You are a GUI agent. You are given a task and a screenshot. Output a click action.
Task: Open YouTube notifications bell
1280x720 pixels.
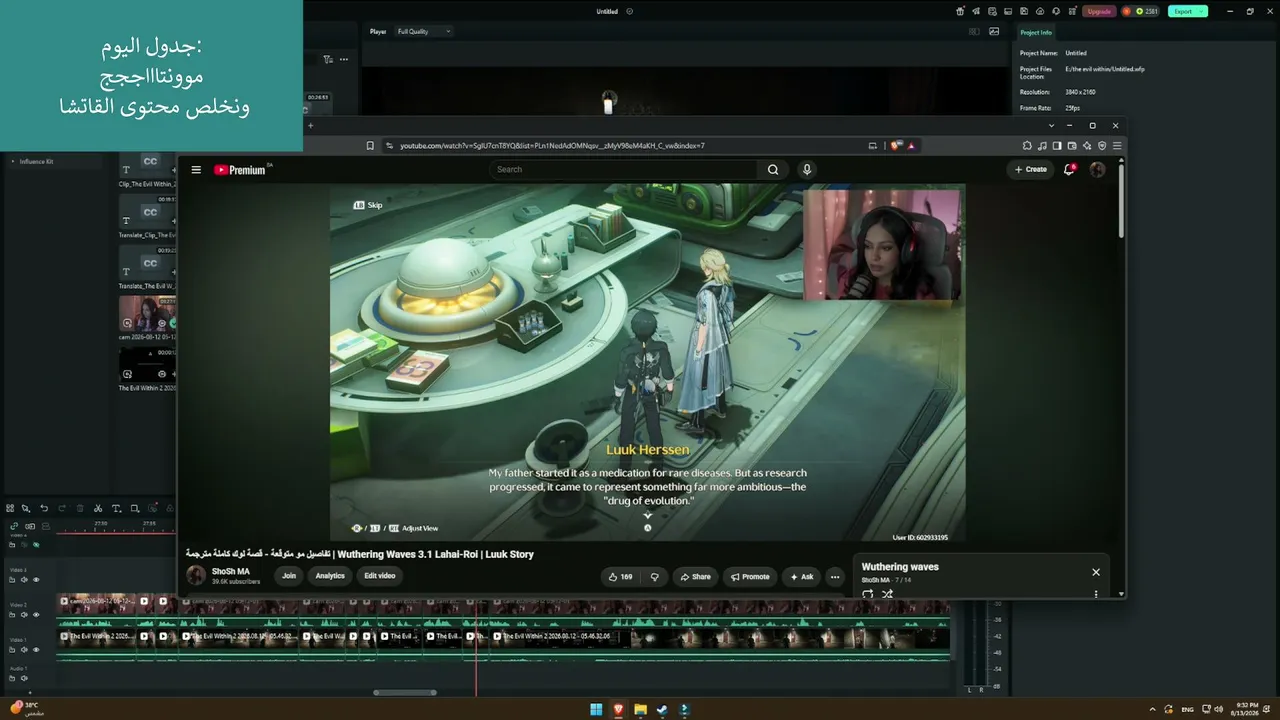coord(1069,170)
